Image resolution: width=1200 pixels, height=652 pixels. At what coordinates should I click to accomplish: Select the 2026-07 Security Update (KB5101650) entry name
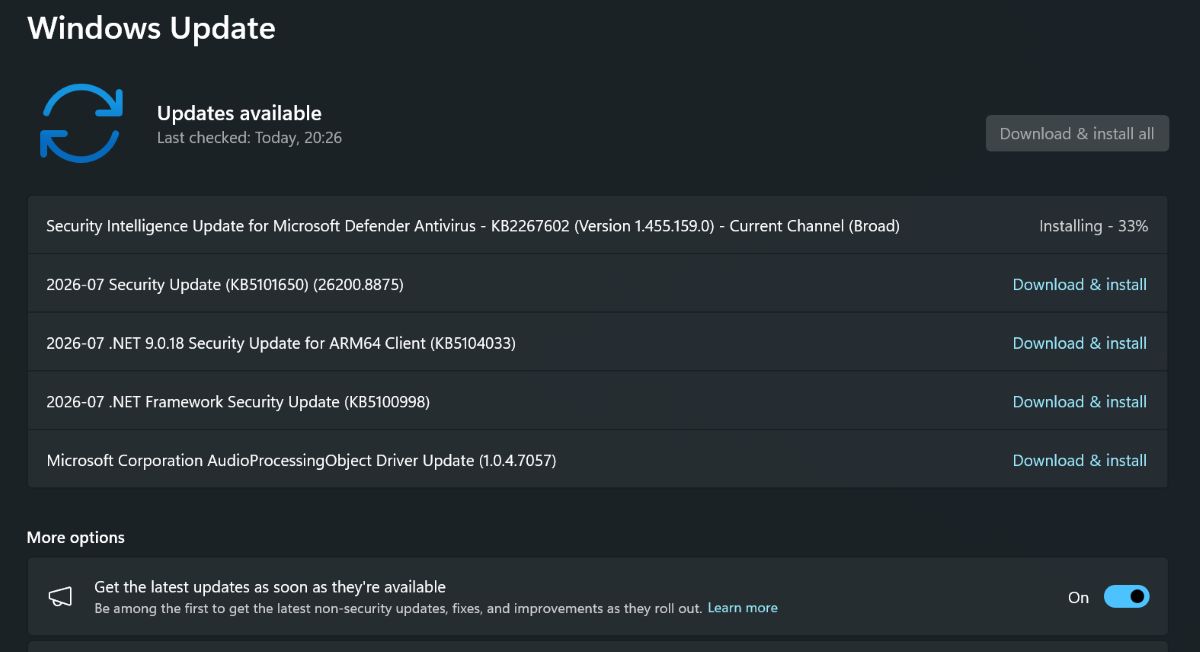tap(225, 285)
